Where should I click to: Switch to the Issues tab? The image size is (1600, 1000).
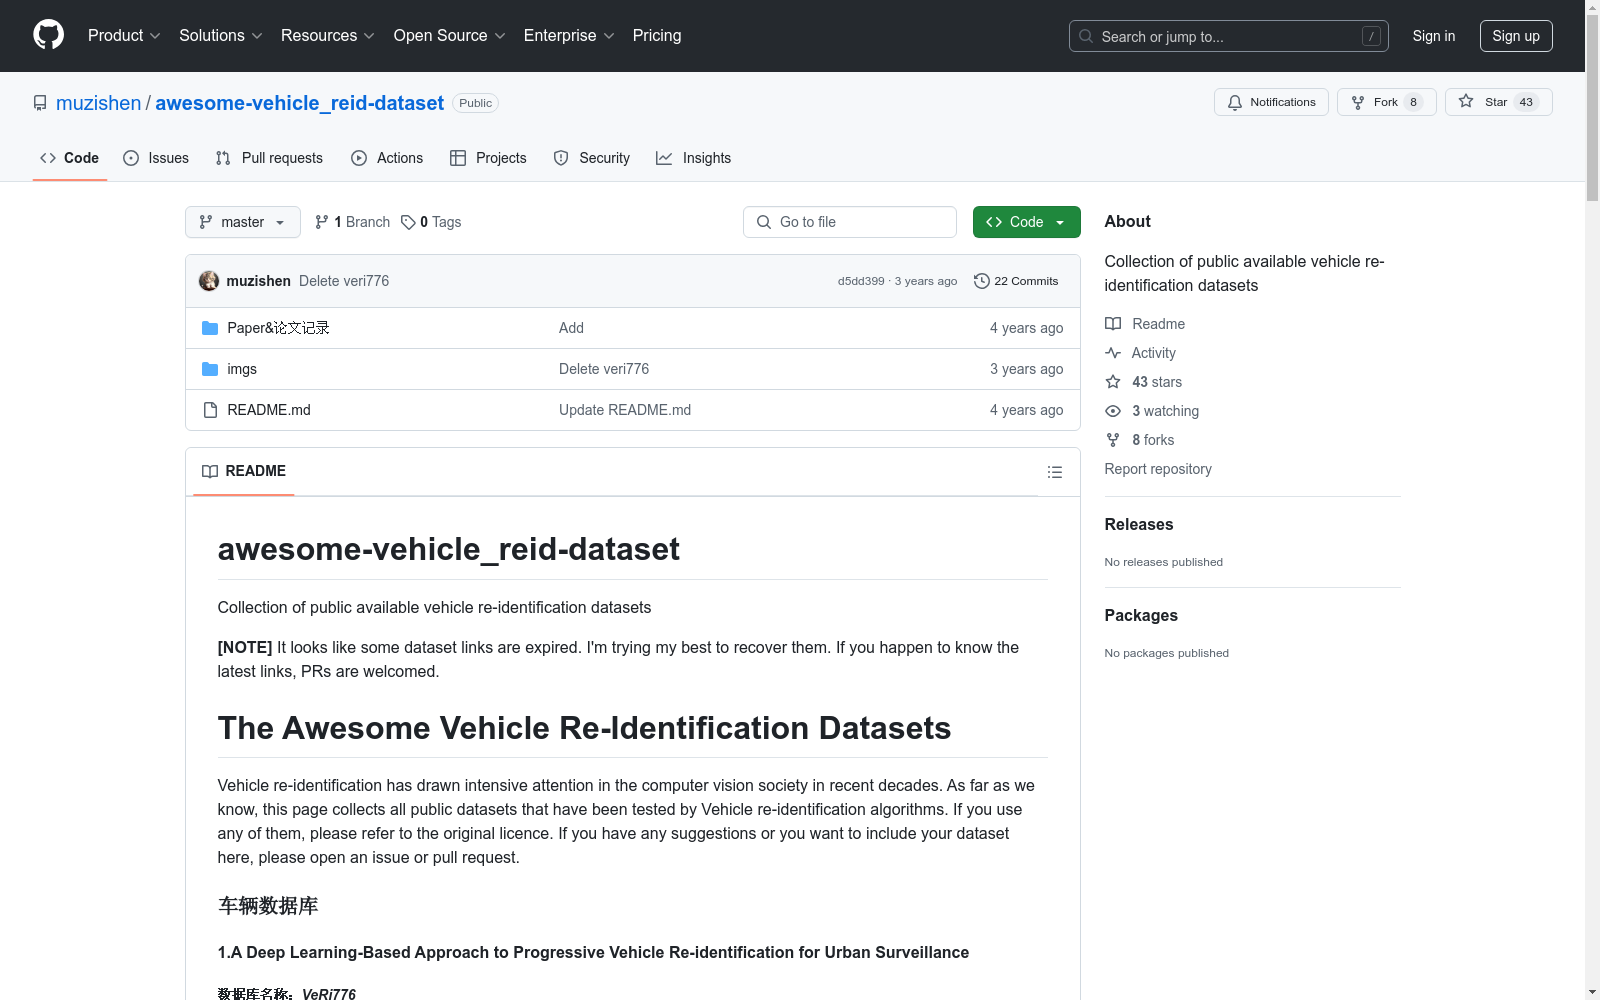pos(156,158)
